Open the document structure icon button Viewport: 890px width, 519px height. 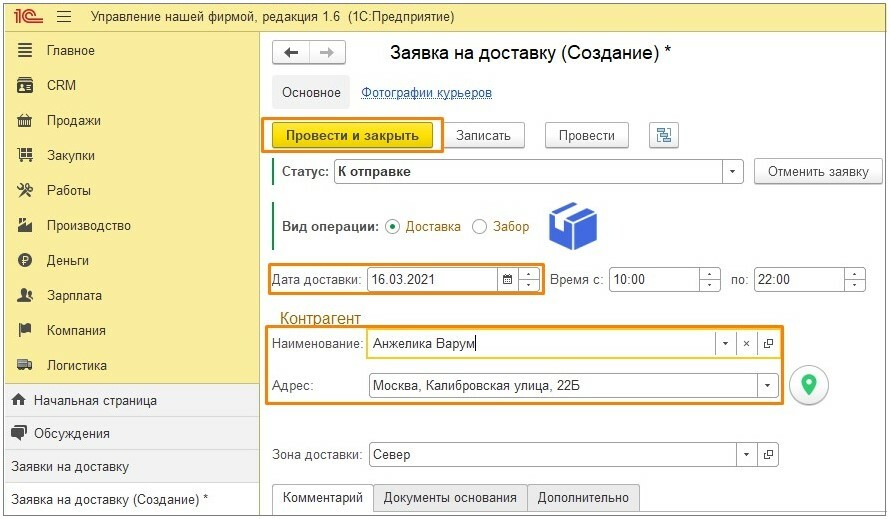[x=664, y=135]
